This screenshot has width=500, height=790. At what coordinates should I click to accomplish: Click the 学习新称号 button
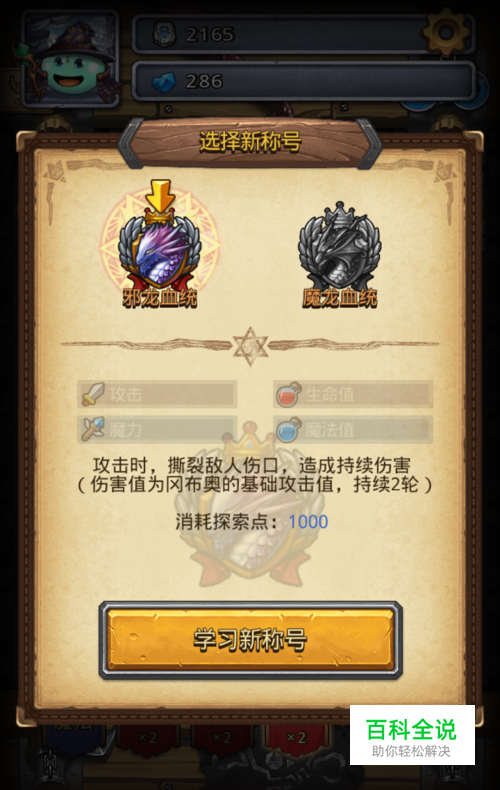coord(251,640)
